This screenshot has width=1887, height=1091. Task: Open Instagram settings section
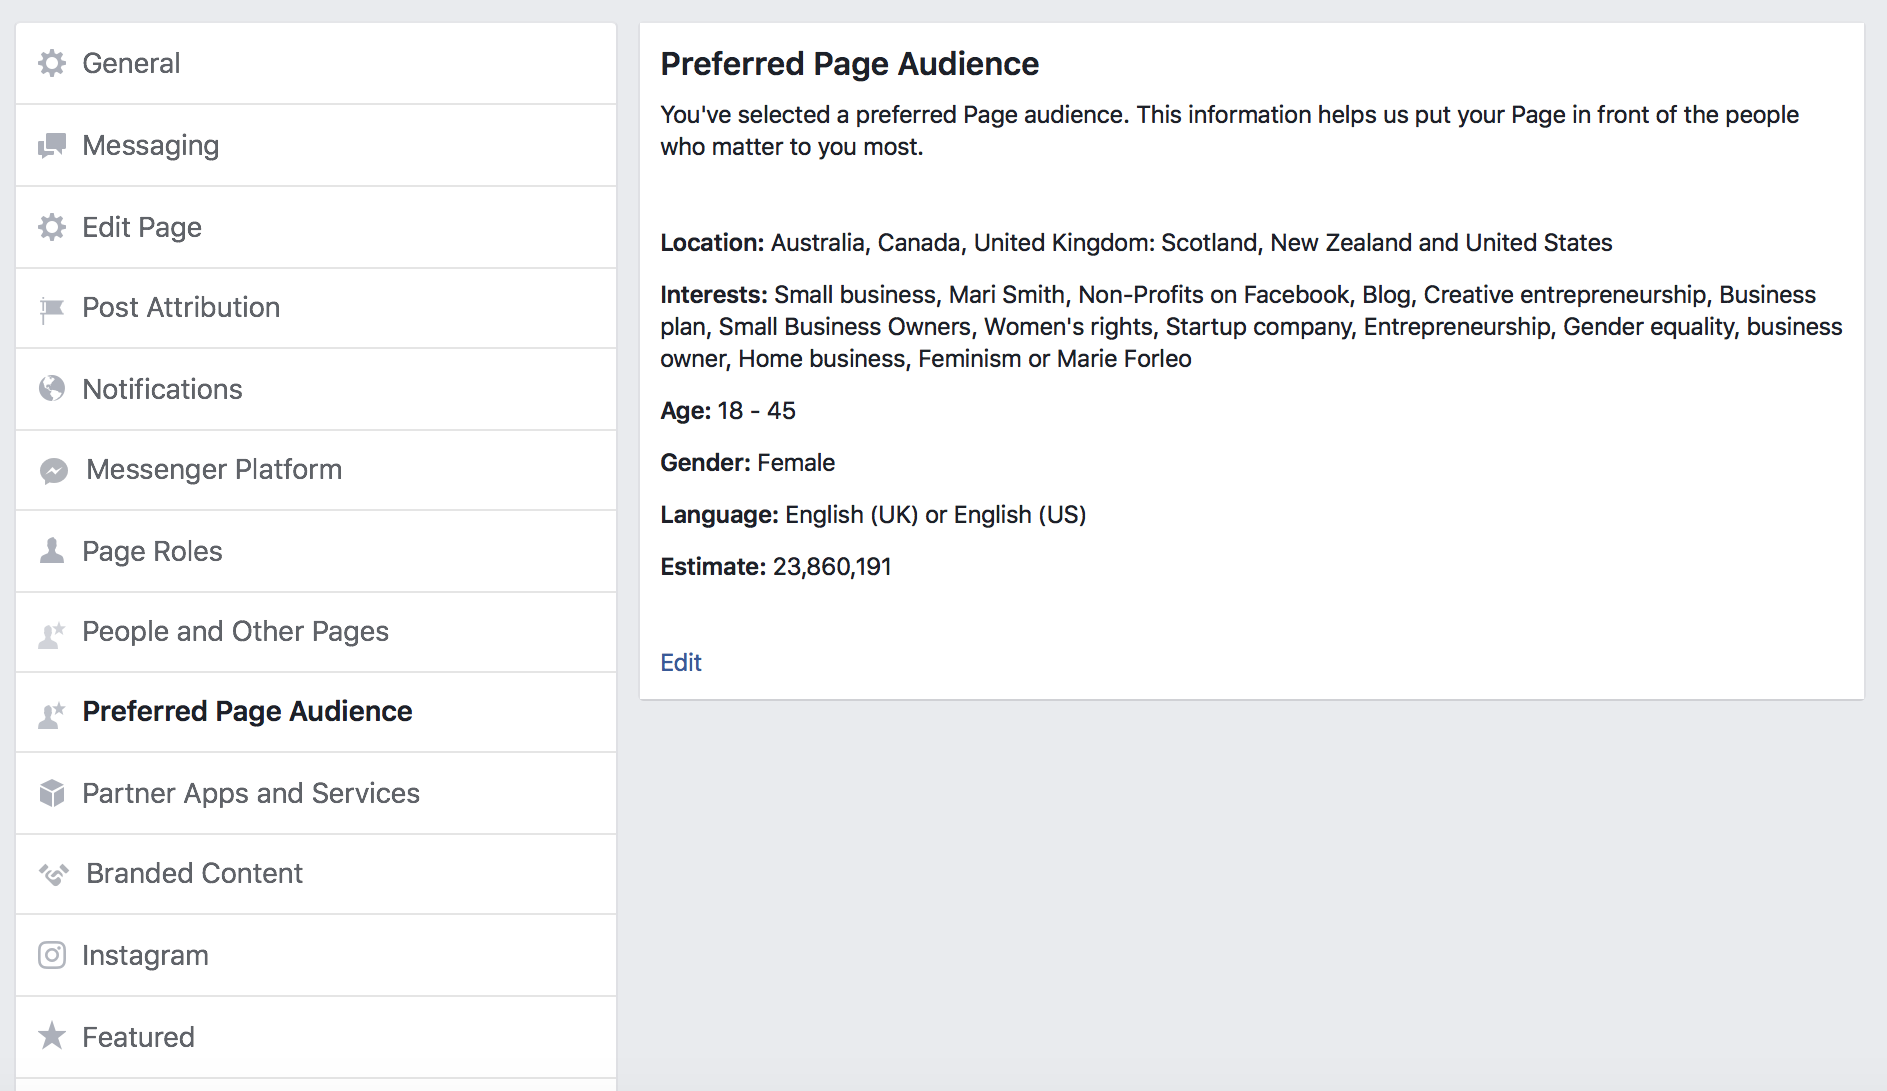[316, 955]
